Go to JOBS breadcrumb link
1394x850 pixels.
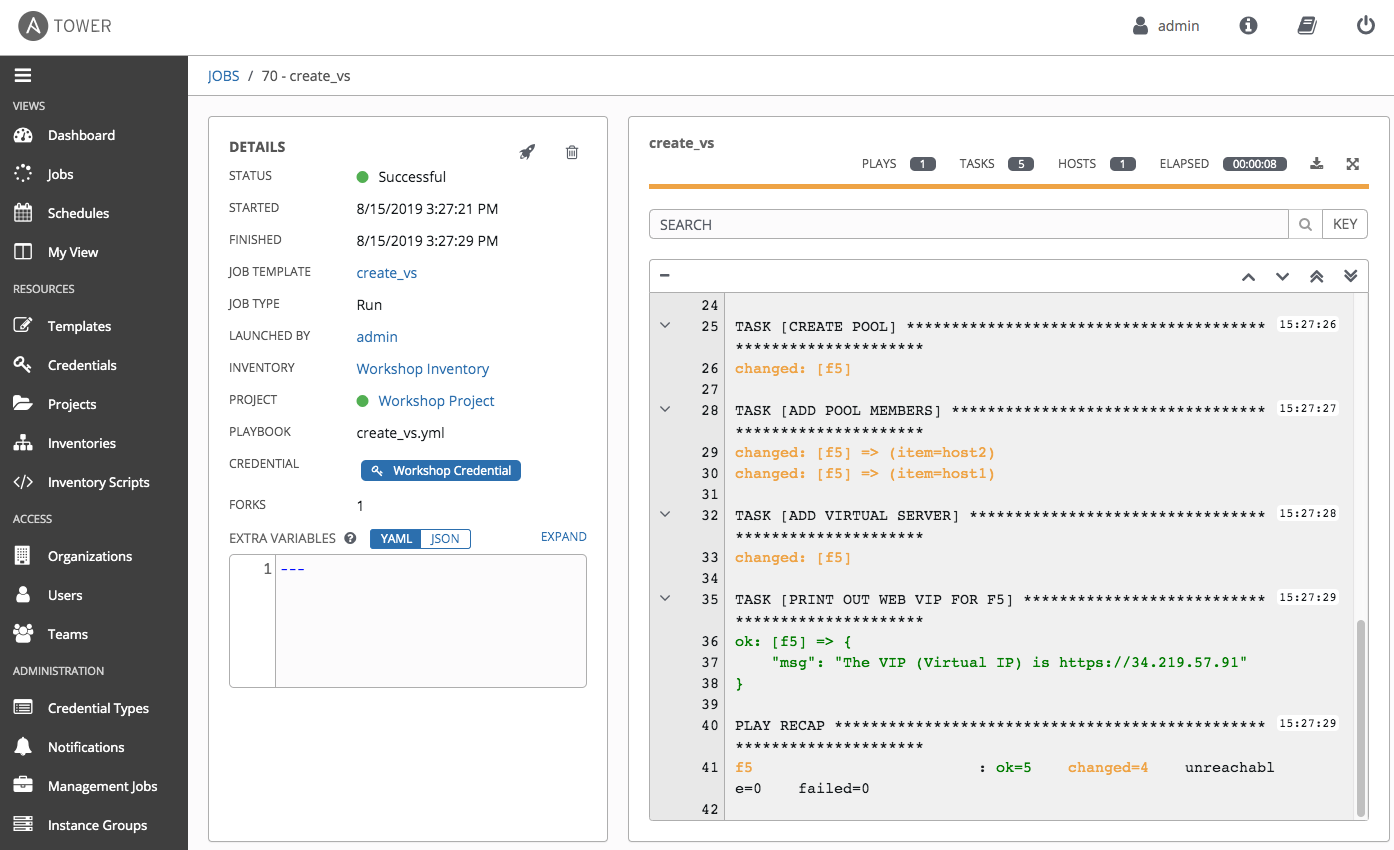coord(224,76)
